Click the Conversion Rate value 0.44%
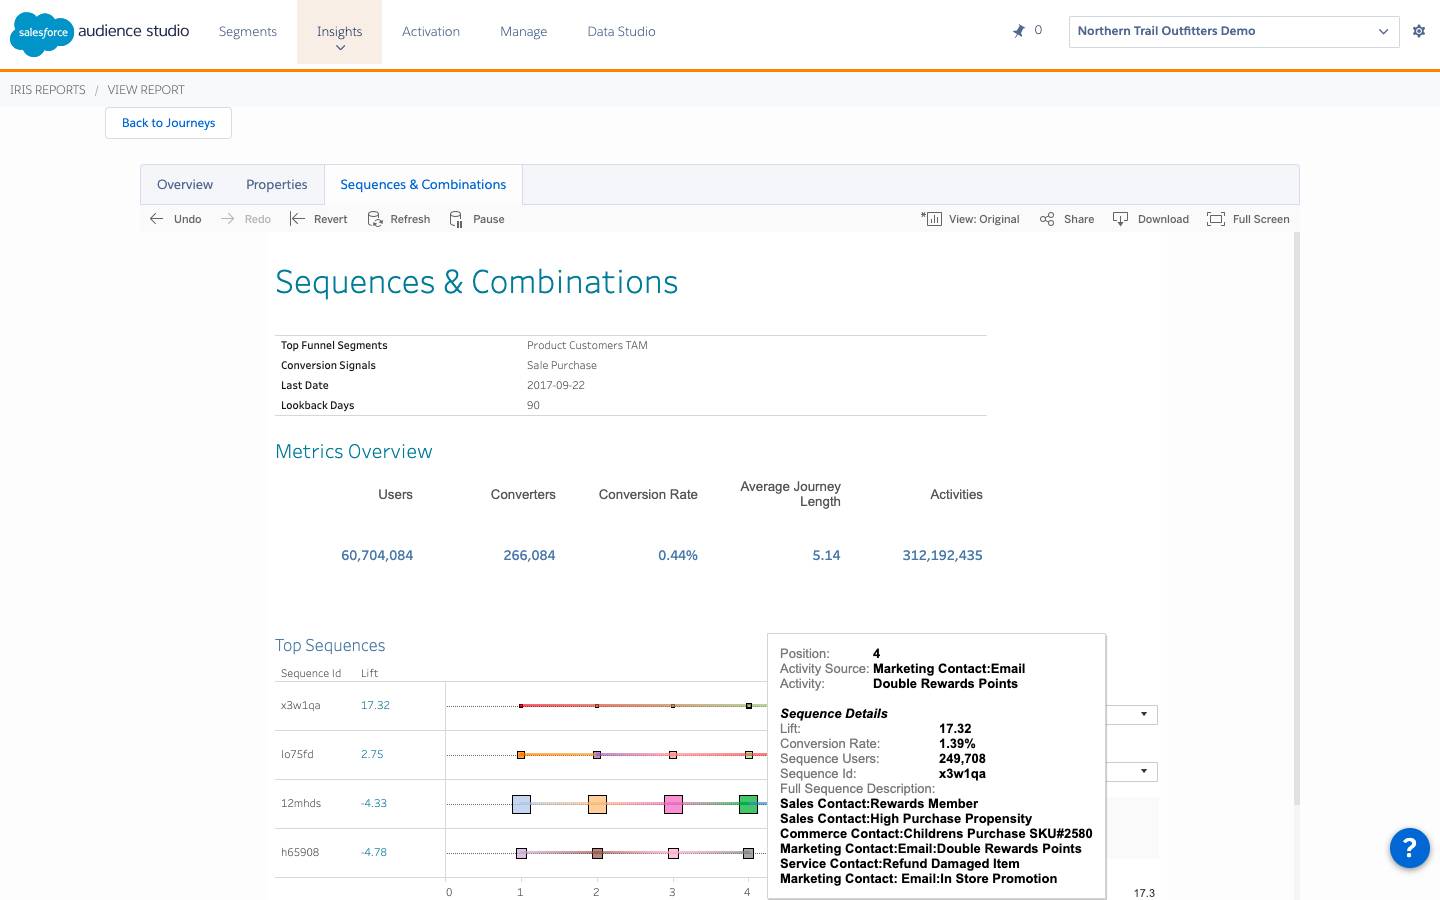The image size is (1440, 900). point(678,555)
